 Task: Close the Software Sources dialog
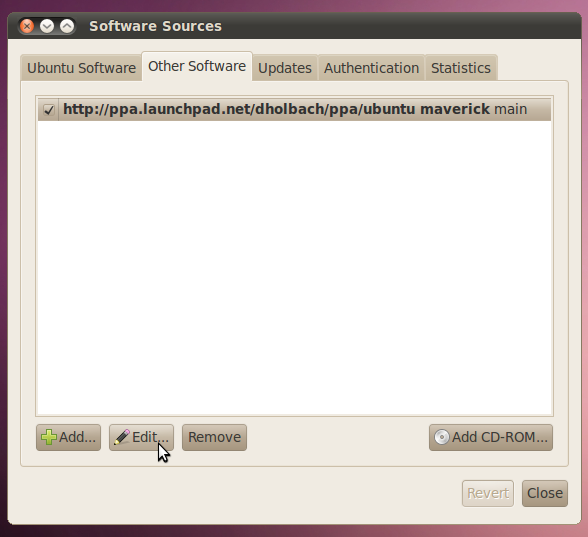[x=545, y=493]
